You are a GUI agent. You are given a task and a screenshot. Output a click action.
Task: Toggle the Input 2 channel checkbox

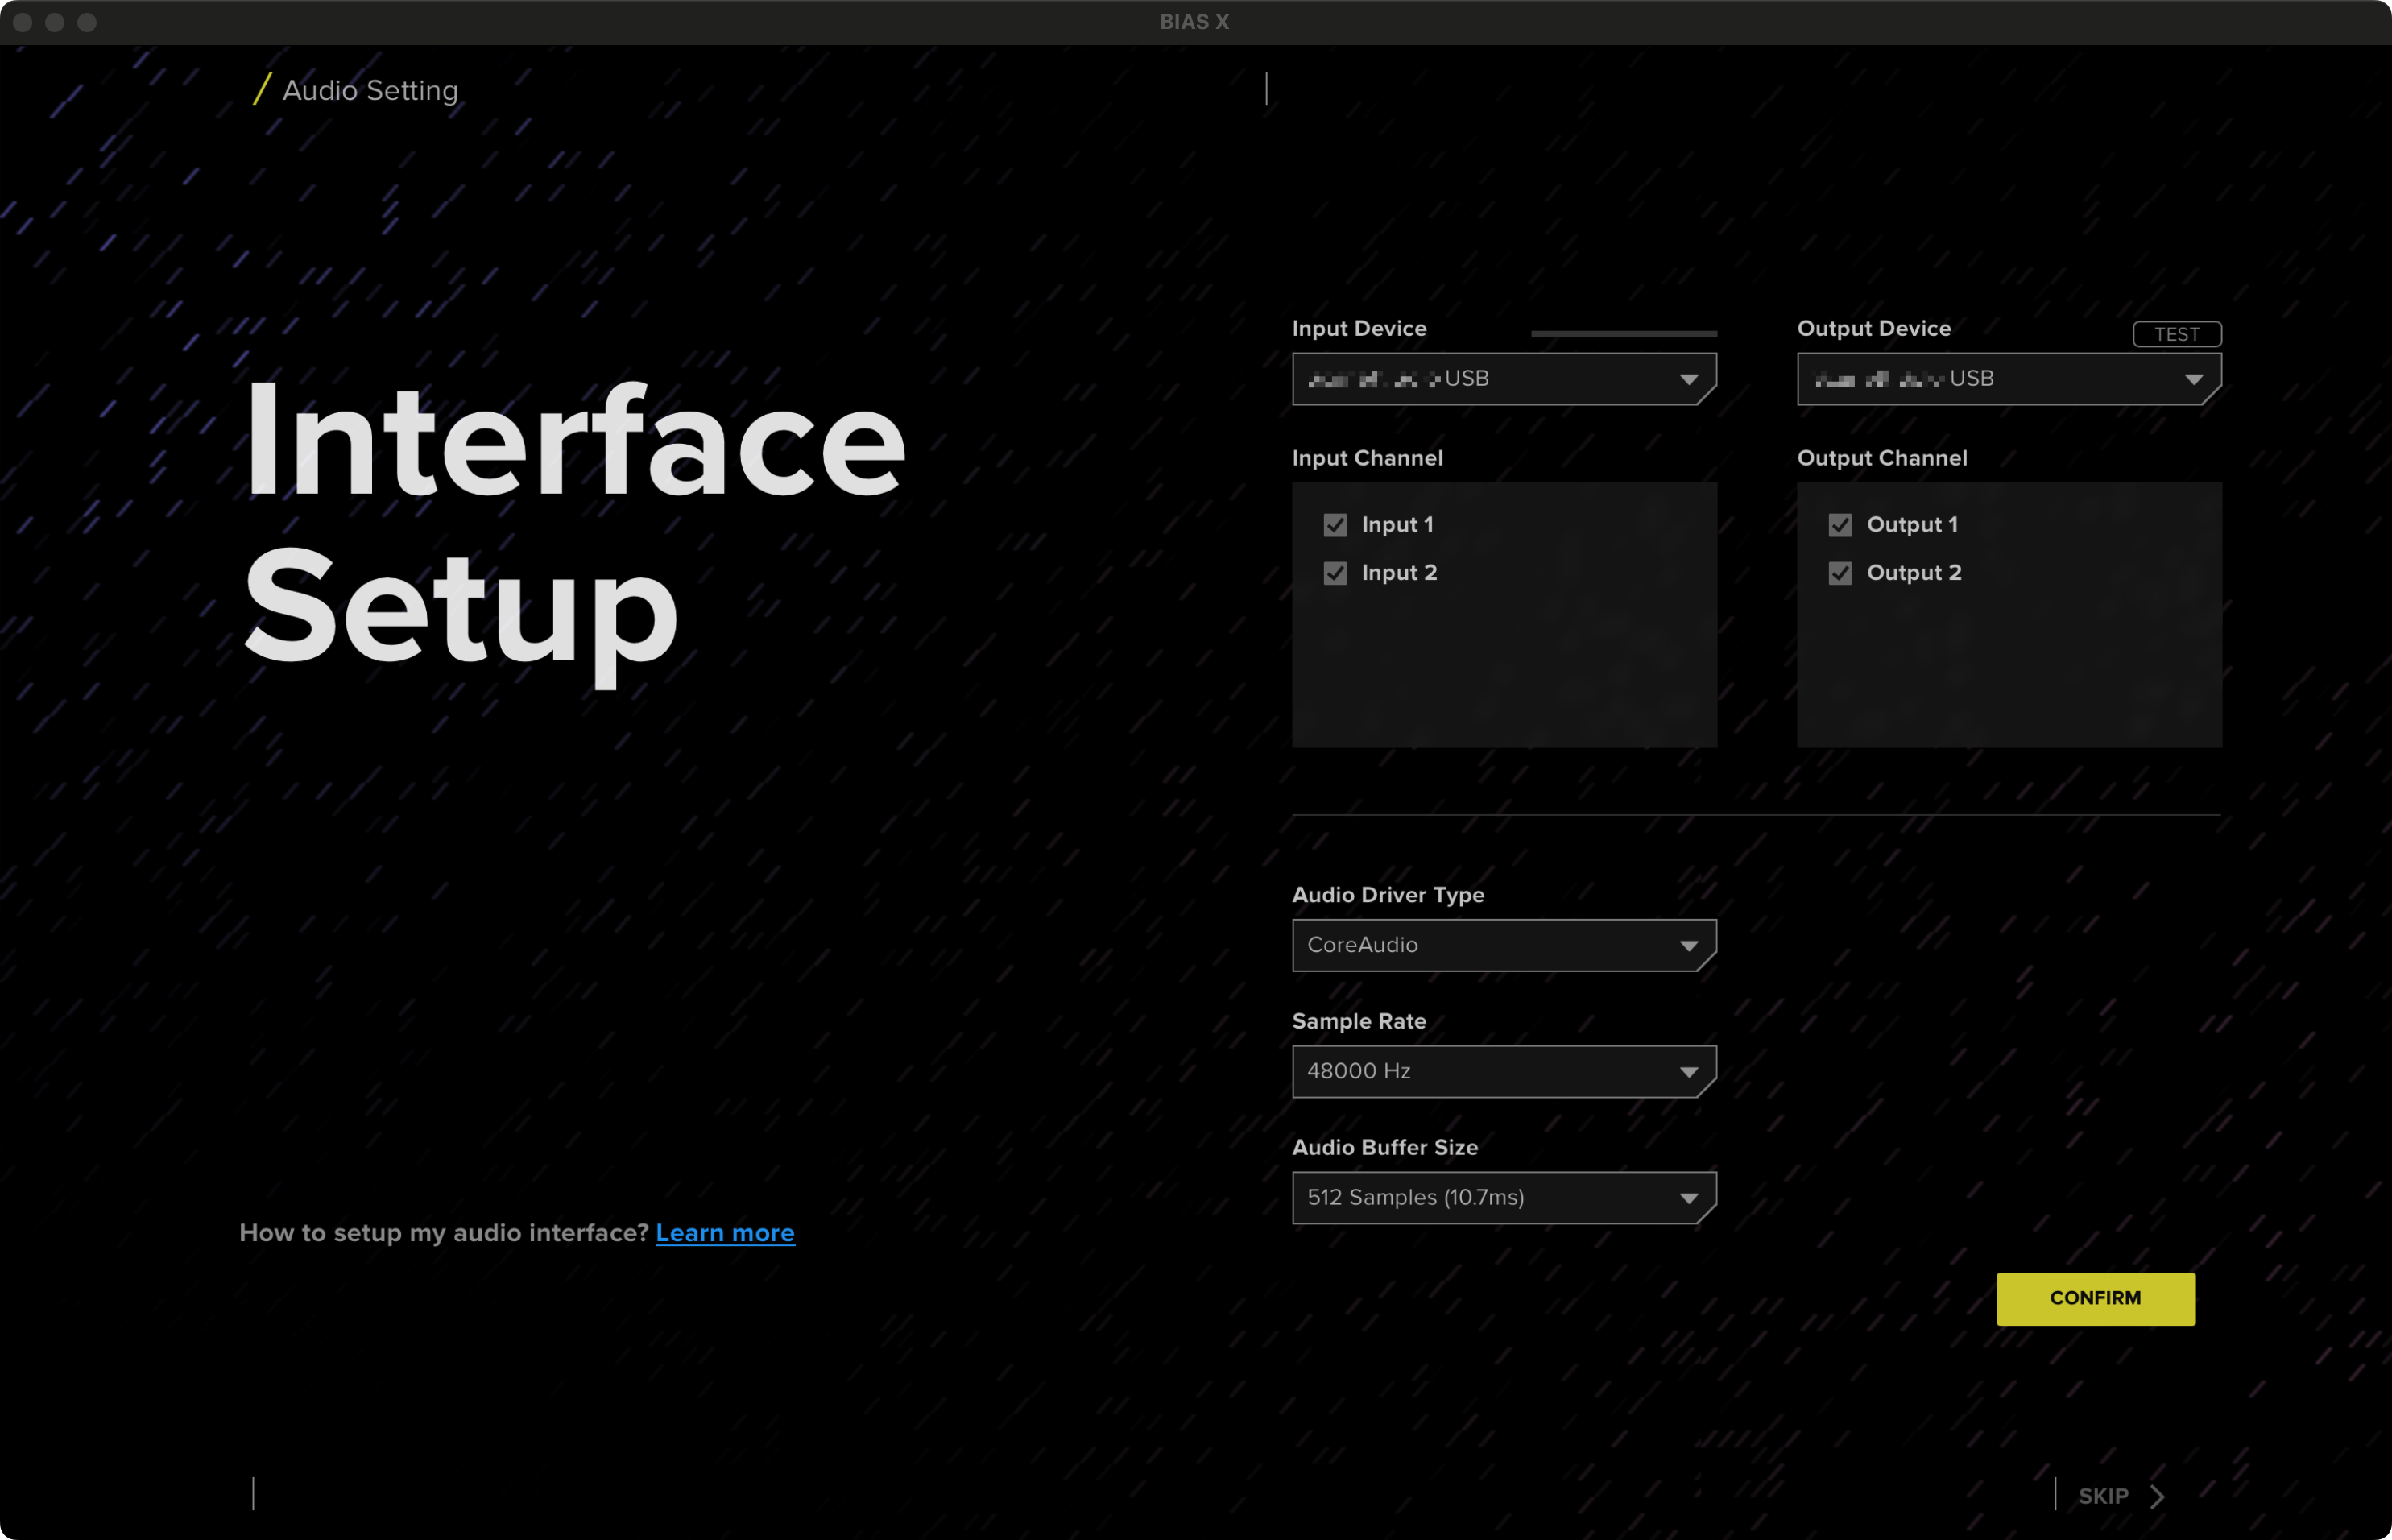point(1335,573)
